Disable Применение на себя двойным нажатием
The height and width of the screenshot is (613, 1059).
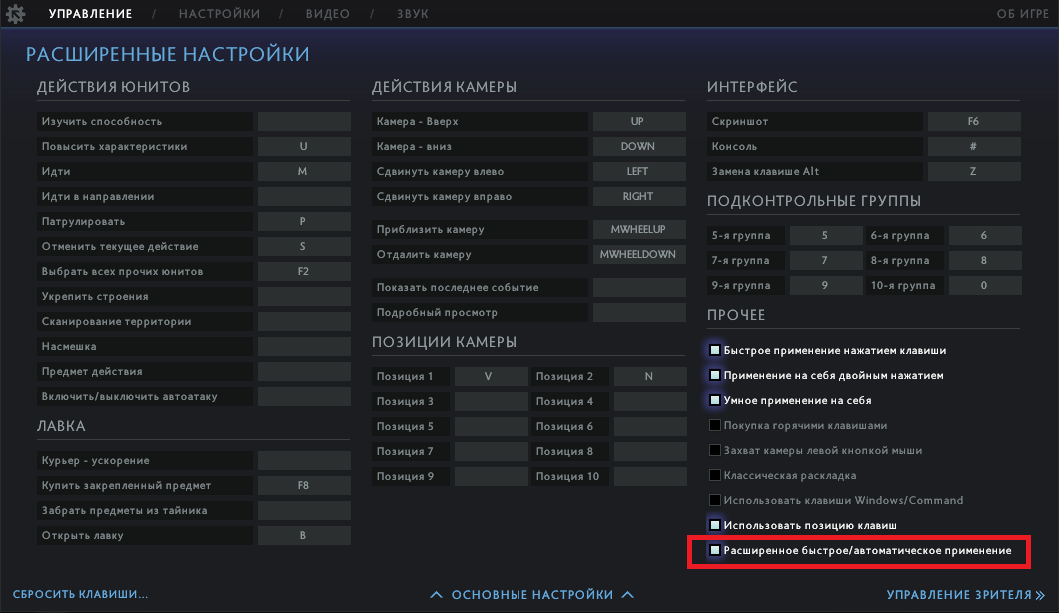pos(715,376)
